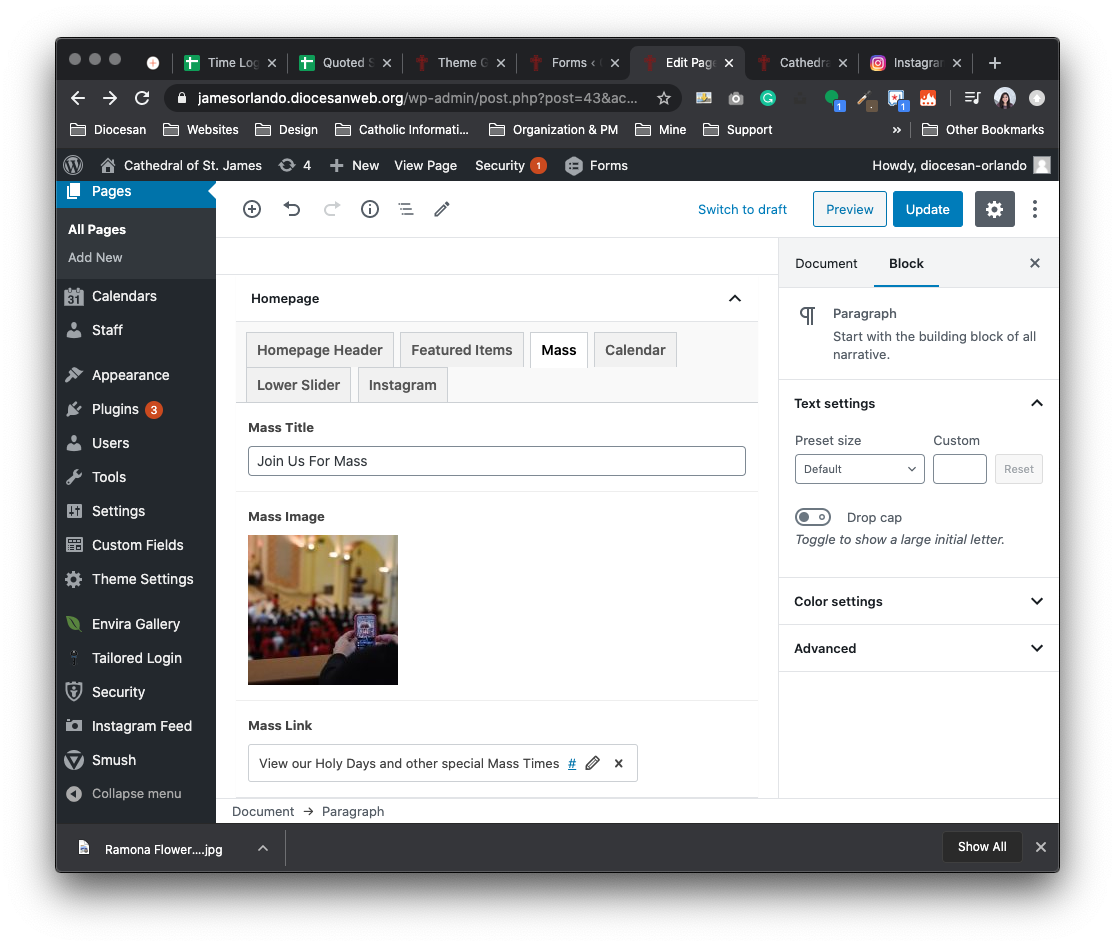Click the Undo arrow in editor toolbar
Image resolution: width=1115 pixels, height=946 pixels.
coord(292,209)
